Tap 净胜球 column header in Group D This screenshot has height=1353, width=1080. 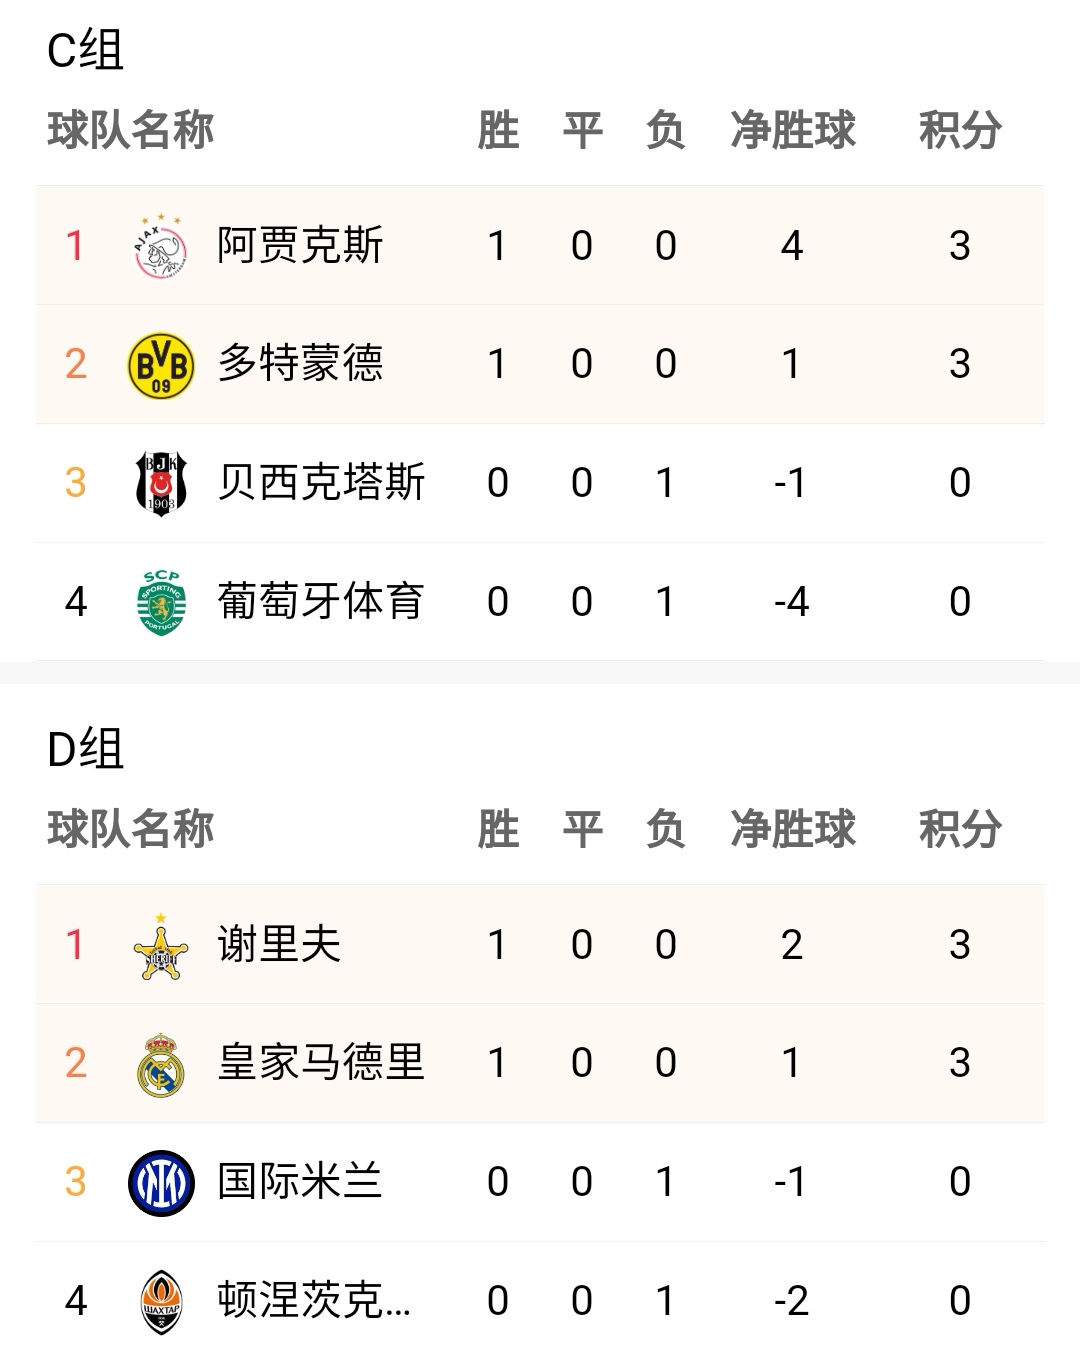(x=793, y=829)
